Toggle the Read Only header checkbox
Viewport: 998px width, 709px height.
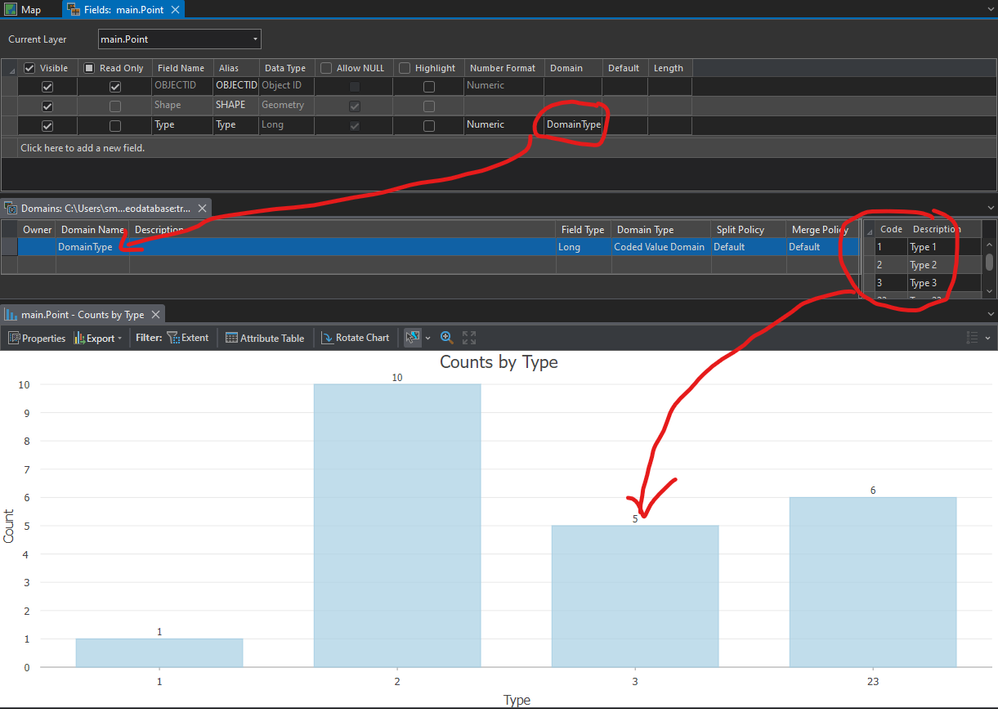tap(89, 68)
